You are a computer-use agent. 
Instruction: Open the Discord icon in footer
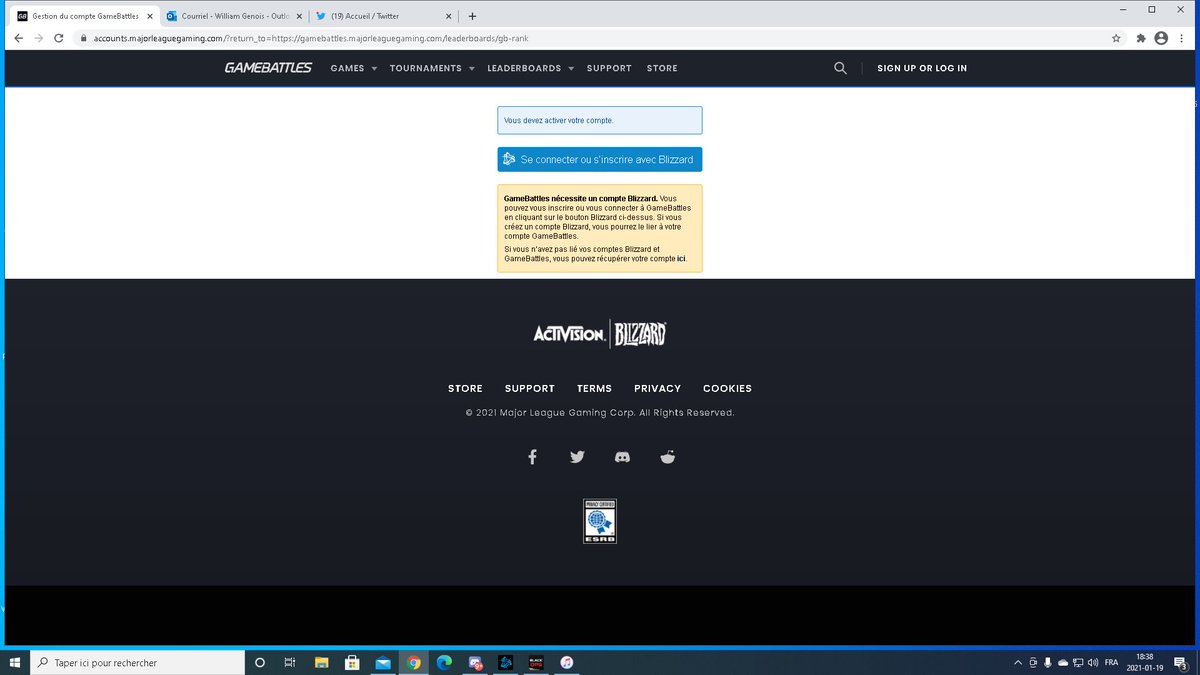tap(622, 457)
